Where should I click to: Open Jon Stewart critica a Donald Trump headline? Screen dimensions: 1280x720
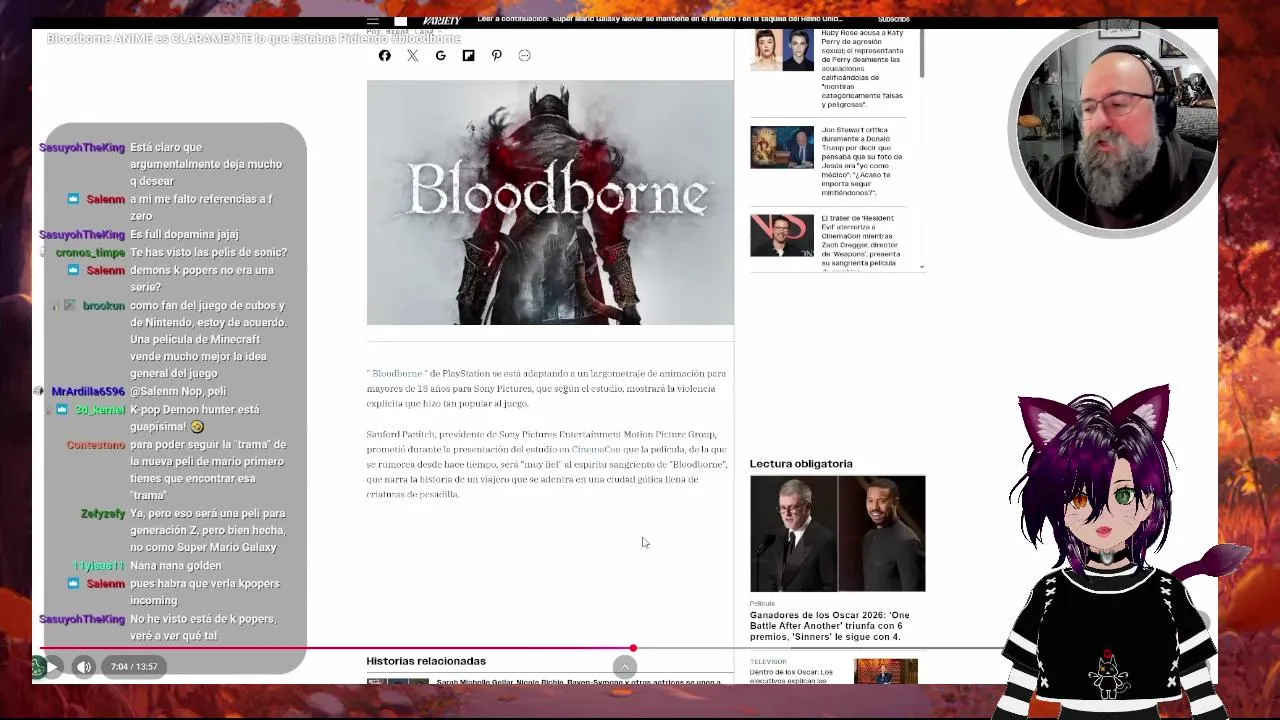coord(862,161)
